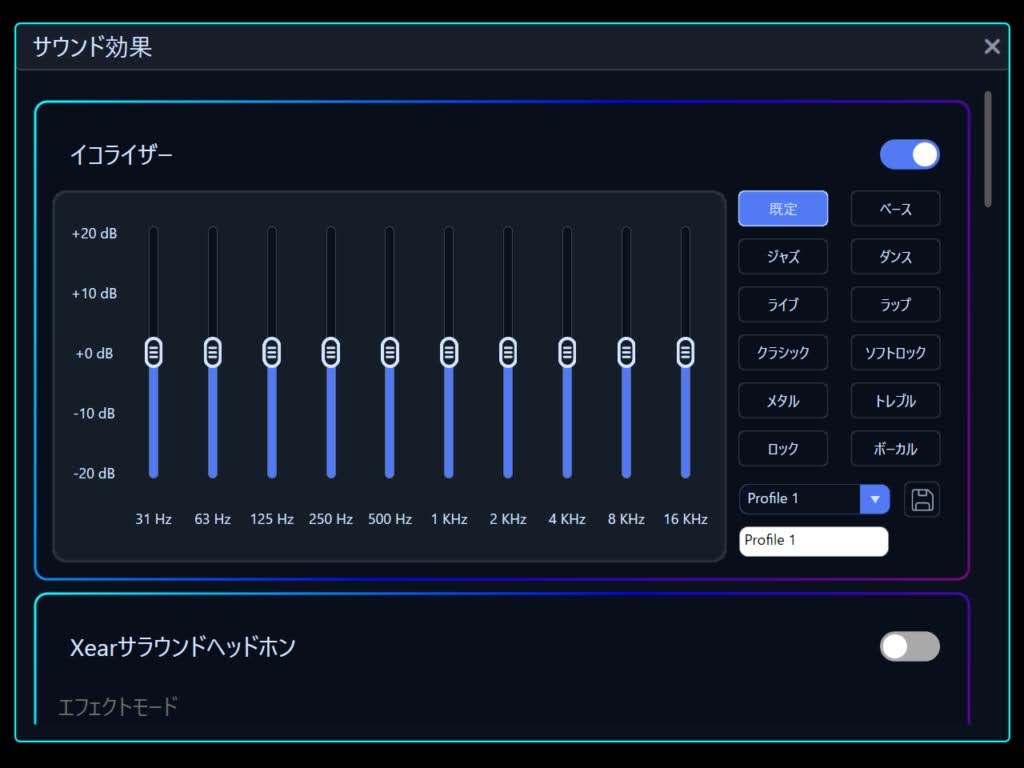
Task: Close the サウンド効果 dialog
Action: [991, 46]
